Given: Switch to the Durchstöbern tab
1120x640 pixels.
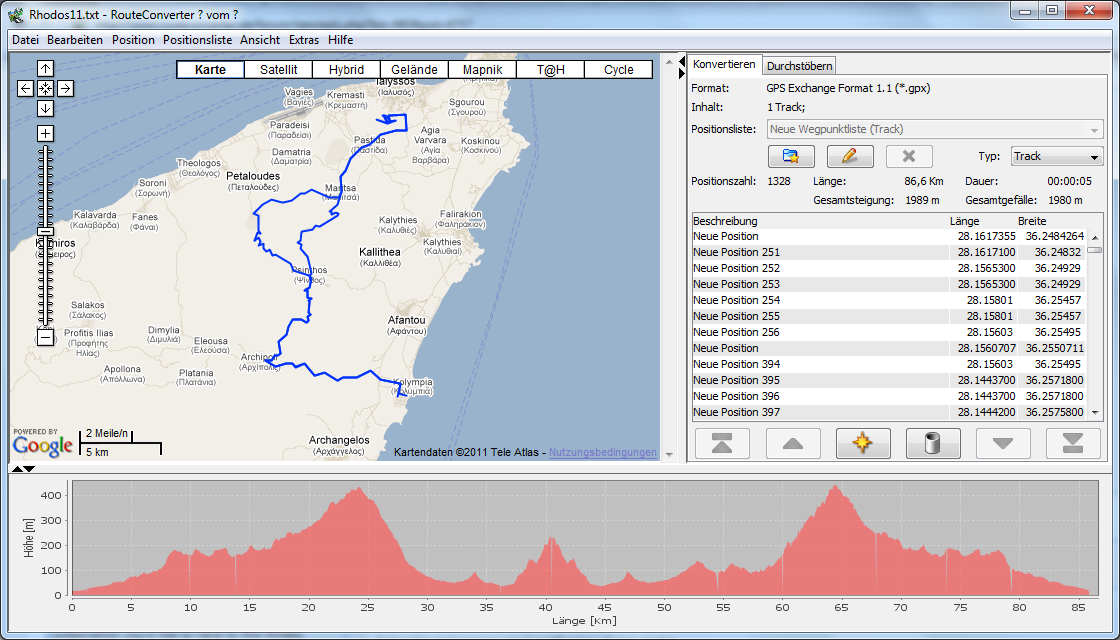Looking at the screenshot, I should pos(799,66).
